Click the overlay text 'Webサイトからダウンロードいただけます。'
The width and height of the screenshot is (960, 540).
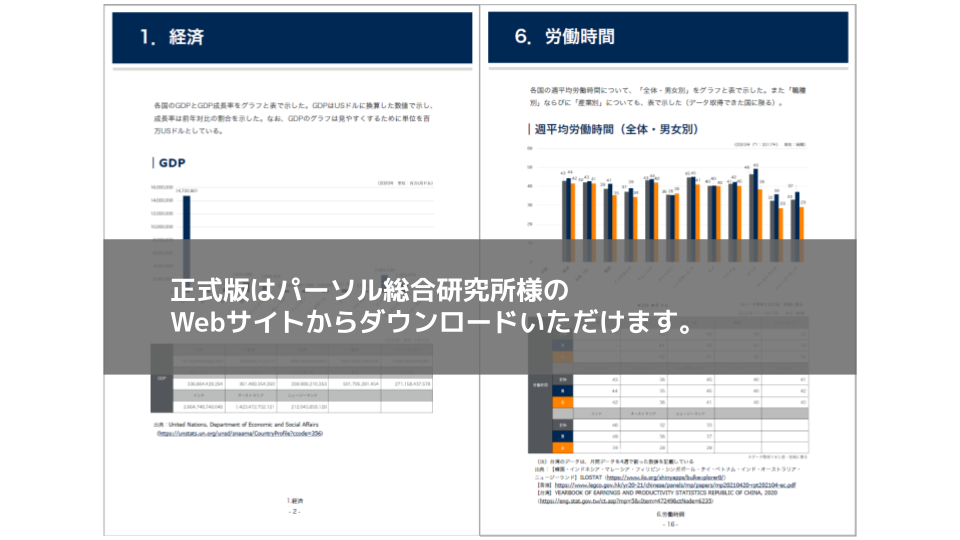click(x=432, y=323)
